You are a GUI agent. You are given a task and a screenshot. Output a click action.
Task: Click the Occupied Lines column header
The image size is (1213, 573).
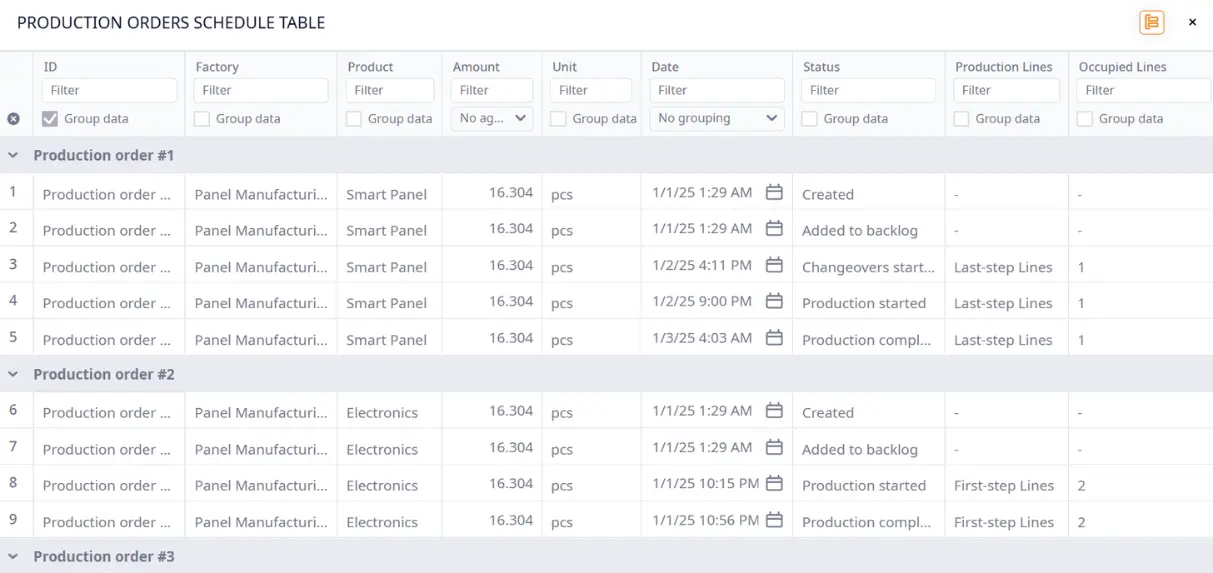(x=1122, y=67)
